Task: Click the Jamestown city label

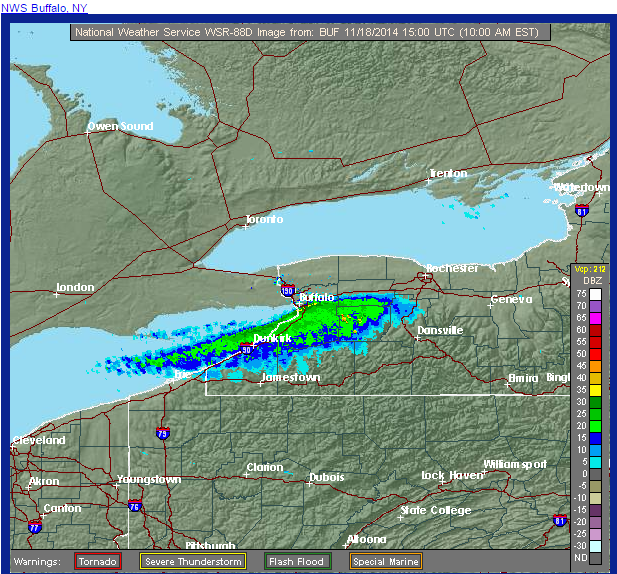Action: point(290,378)
